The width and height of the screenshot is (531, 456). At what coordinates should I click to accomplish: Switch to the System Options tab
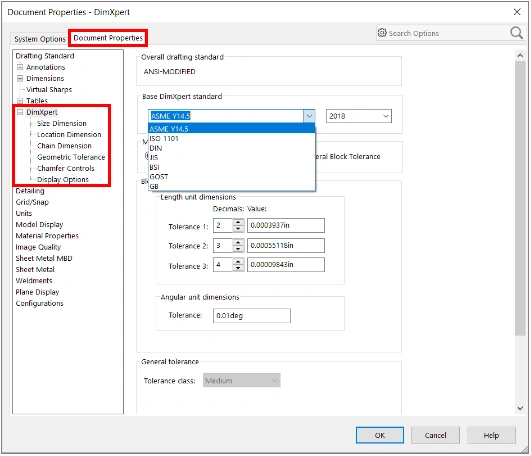tap(40, 39)
